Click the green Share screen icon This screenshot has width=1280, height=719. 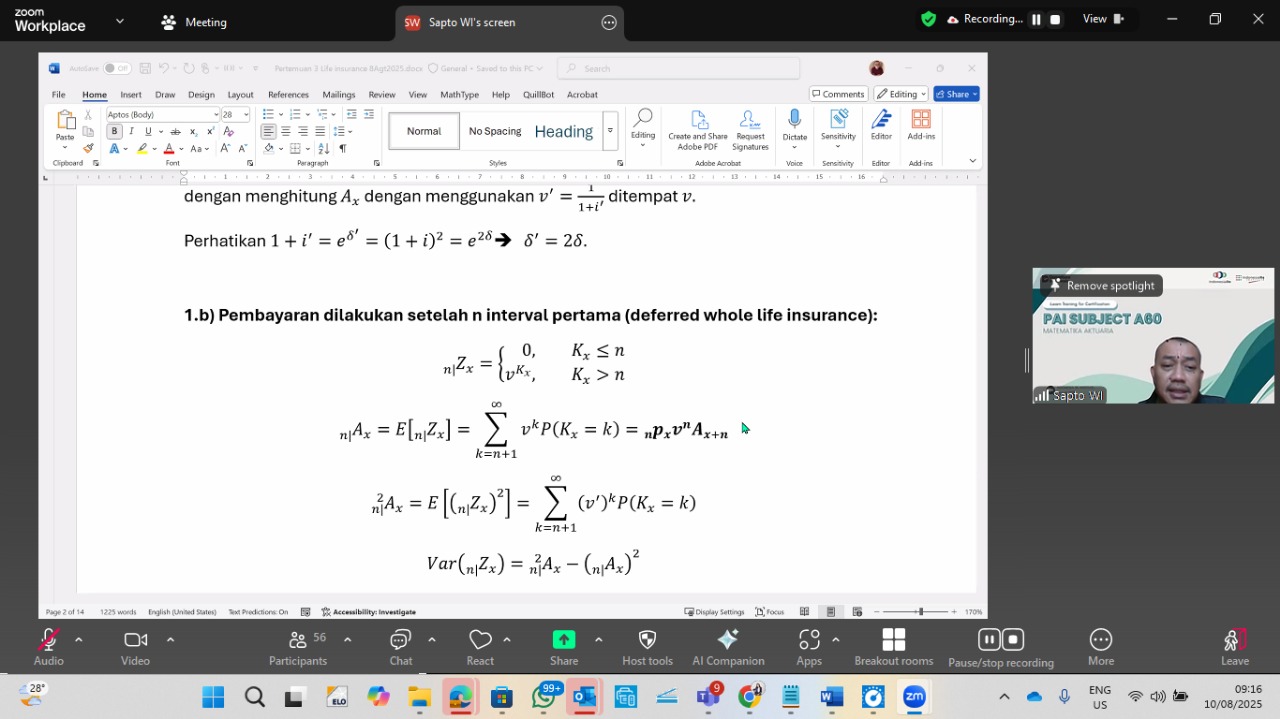[564, 640]
